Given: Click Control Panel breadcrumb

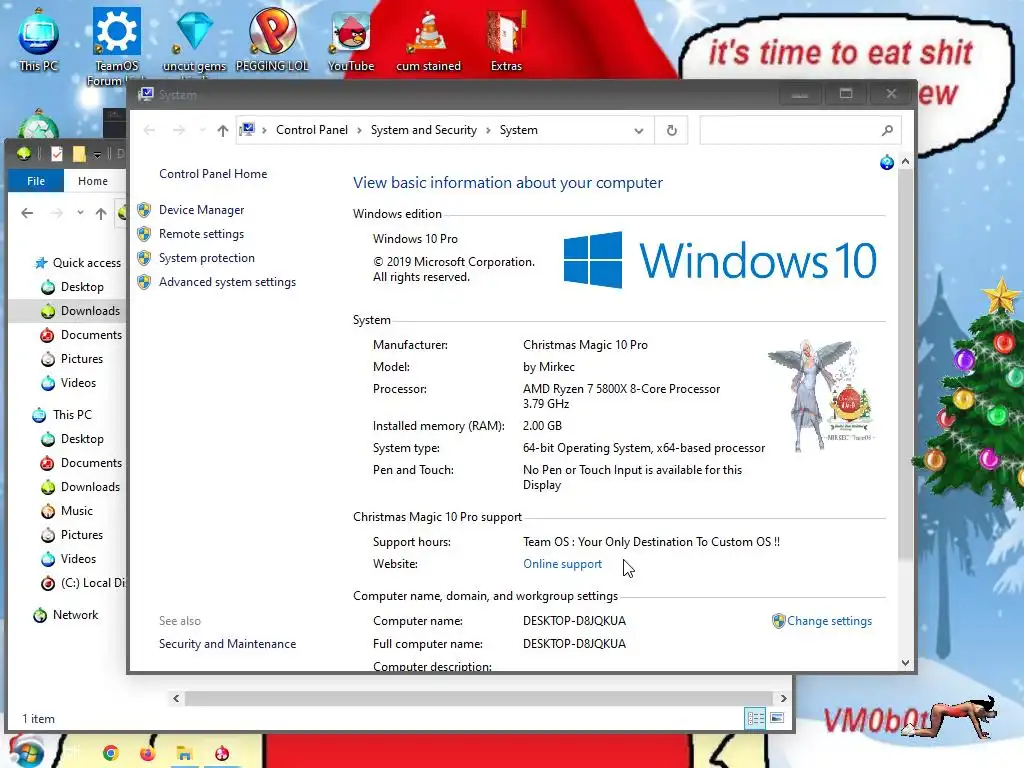Looking at the screenshot, I should (312, 130).
